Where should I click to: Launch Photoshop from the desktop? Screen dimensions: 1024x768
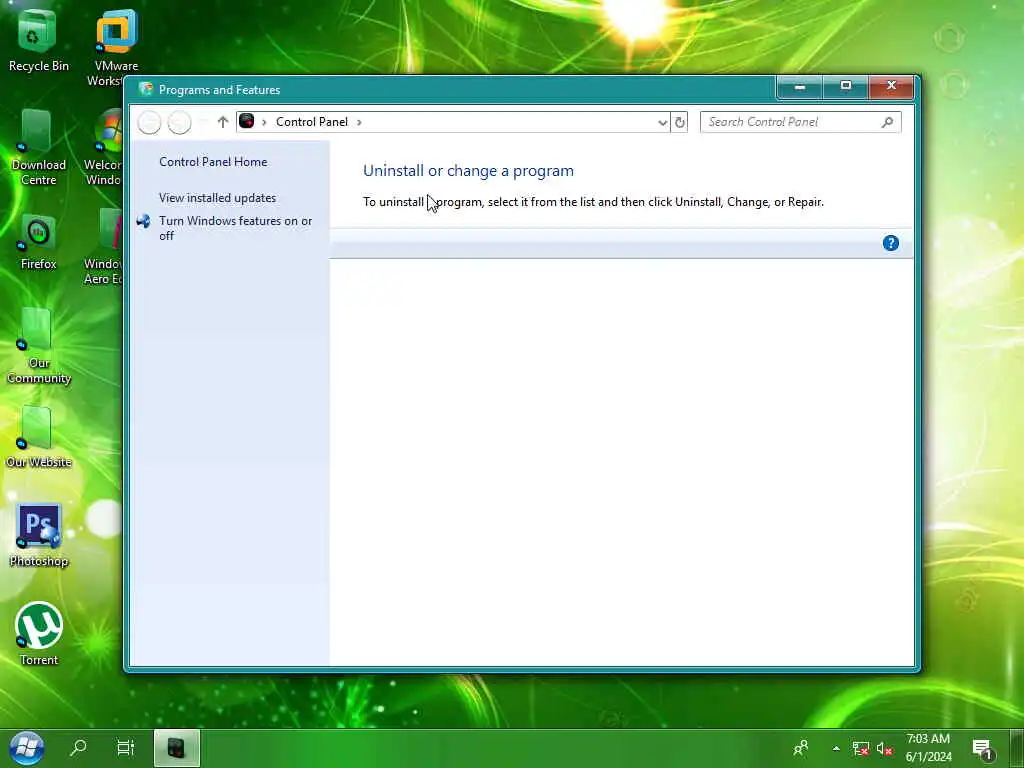click(38, 534)
